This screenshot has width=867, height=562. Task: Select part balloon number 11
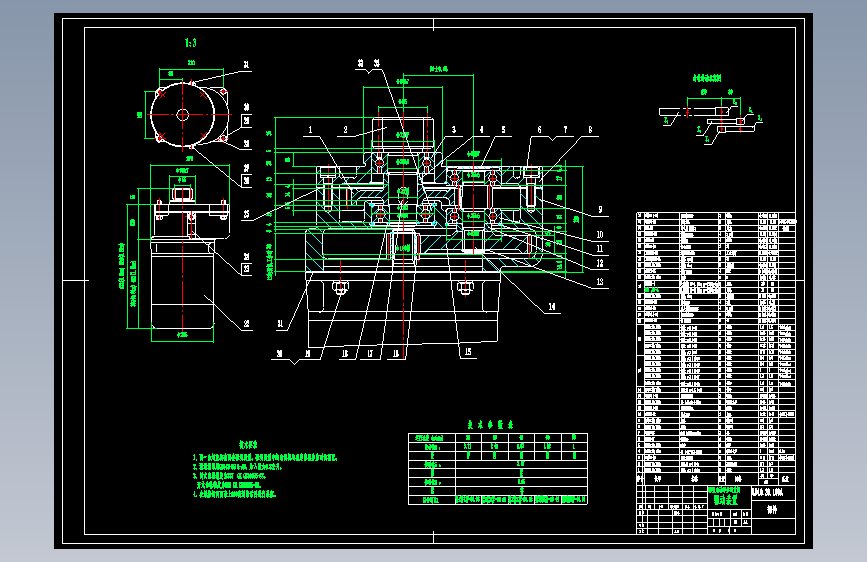[600, 249]
